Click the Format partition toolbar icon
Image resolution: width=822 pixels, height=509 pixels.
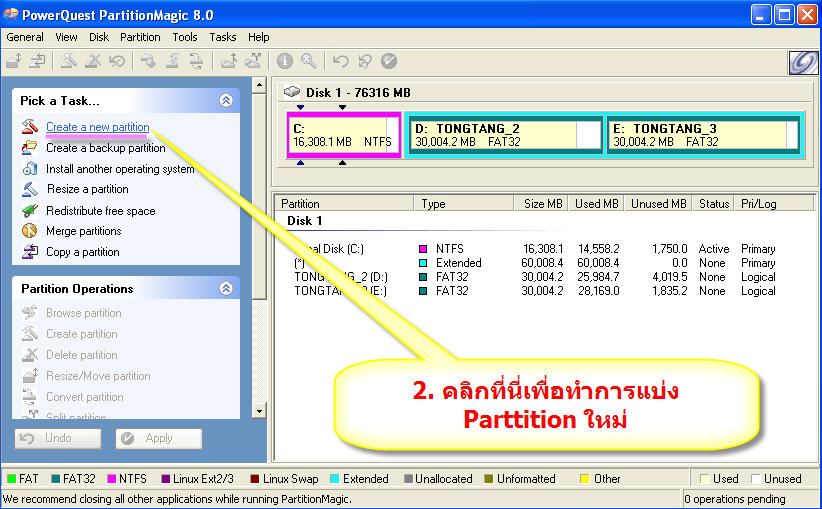pyautogui.click(x=172, y=61)
